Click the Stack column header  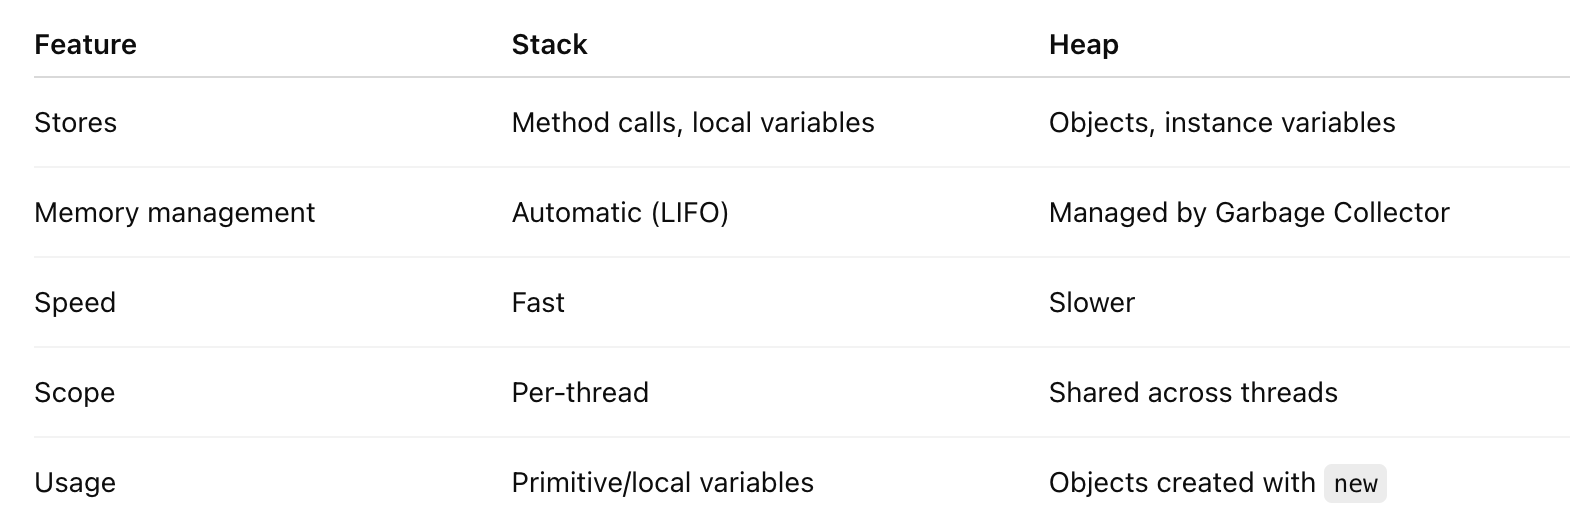[549, 45]
